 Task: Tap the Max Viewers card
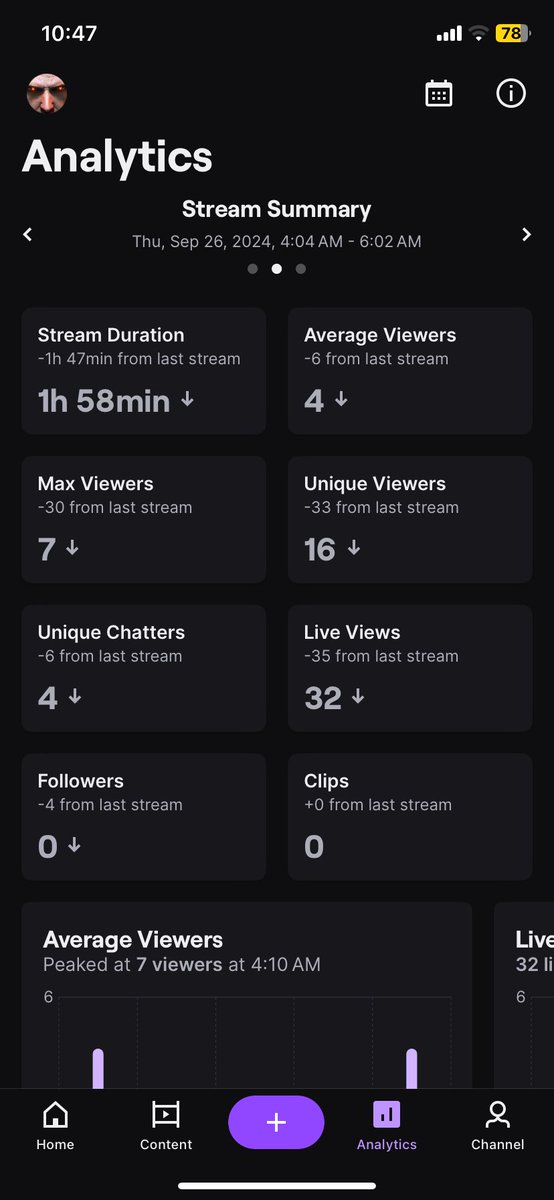coord(144,520)
